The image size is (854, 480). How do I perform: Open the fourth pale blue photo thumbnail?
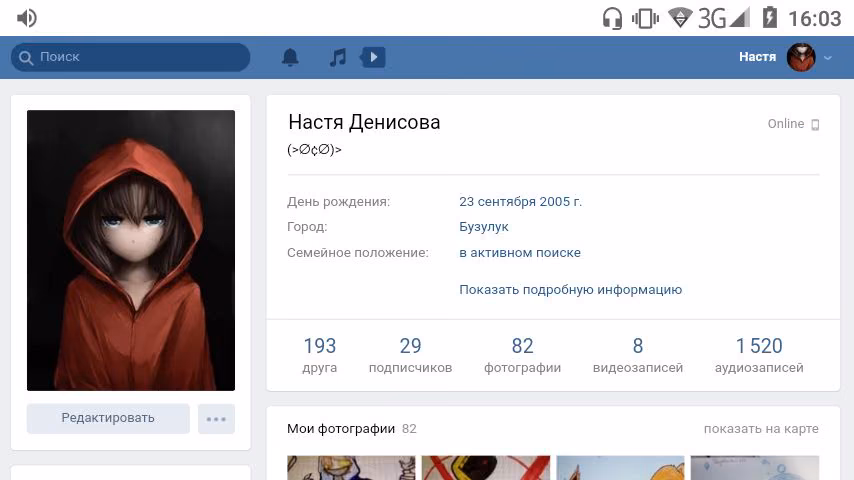[755, 468]
